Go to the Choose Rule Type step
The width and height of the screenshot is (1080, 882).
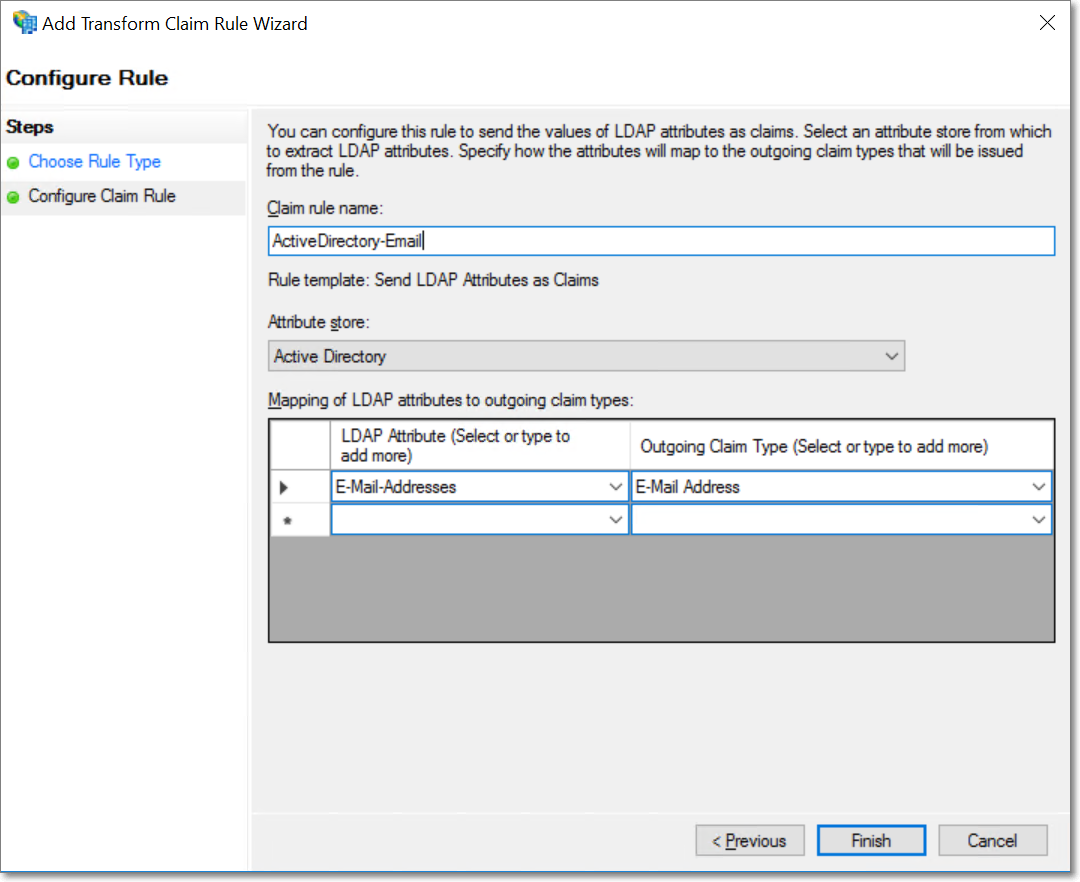tap(94, 162)
